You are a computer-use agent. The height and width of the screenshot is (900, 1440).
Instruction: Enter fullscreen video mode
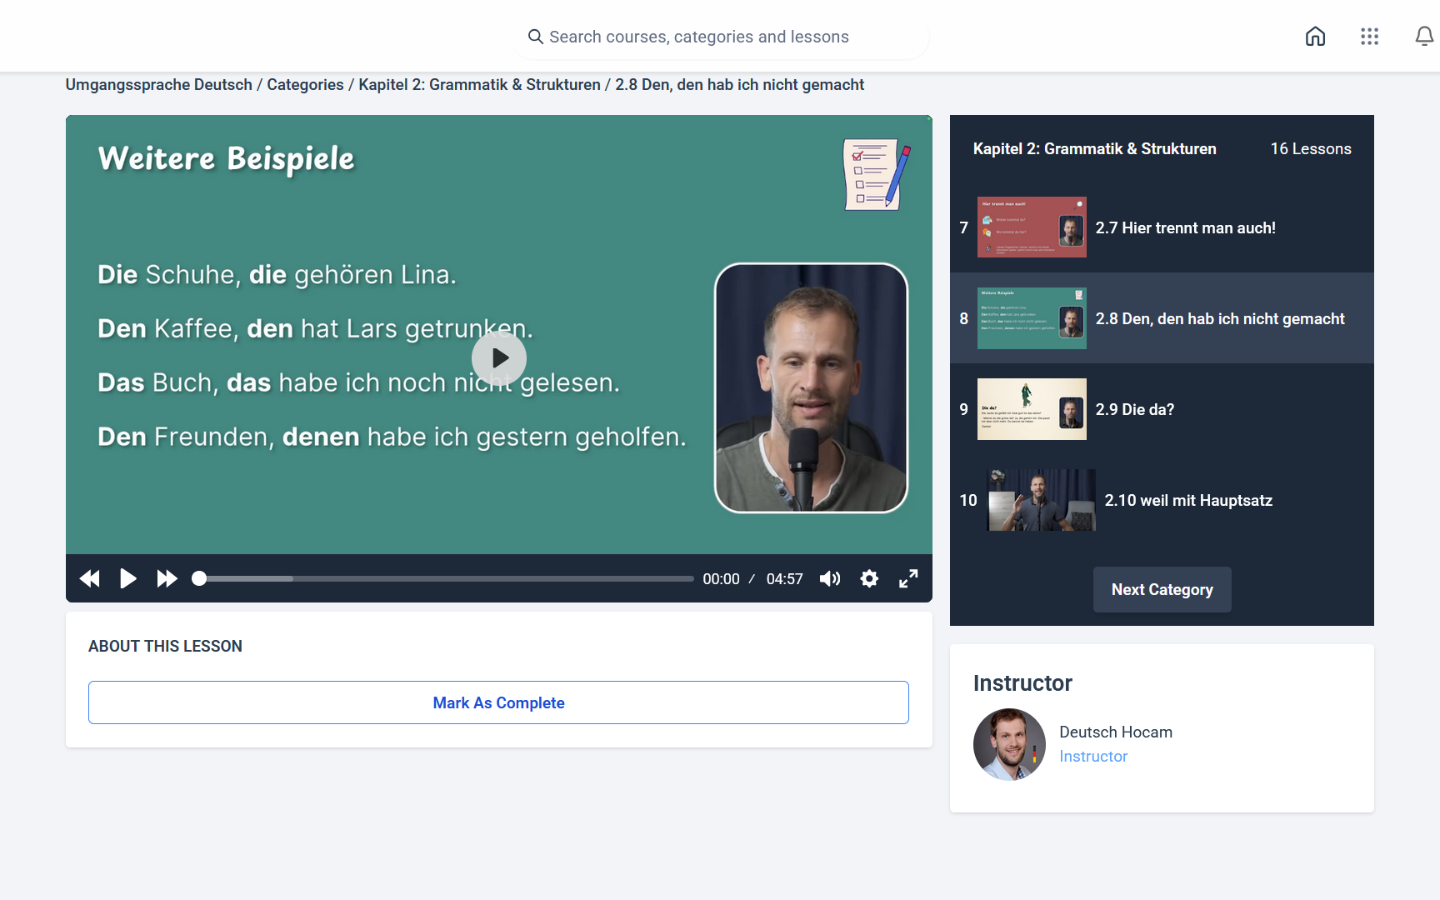908,579
